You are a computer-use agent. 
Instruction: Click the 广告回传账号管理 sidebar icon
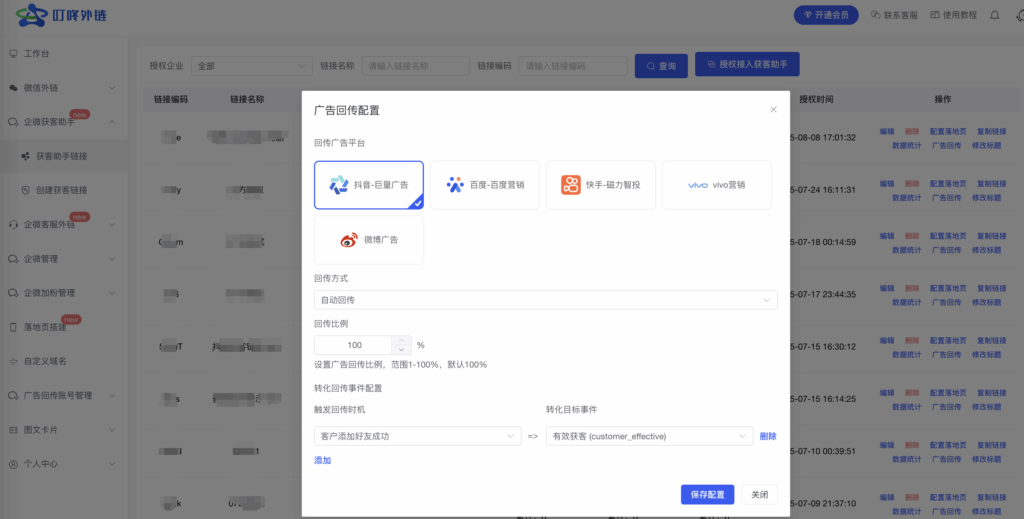[x=13, y=396]
